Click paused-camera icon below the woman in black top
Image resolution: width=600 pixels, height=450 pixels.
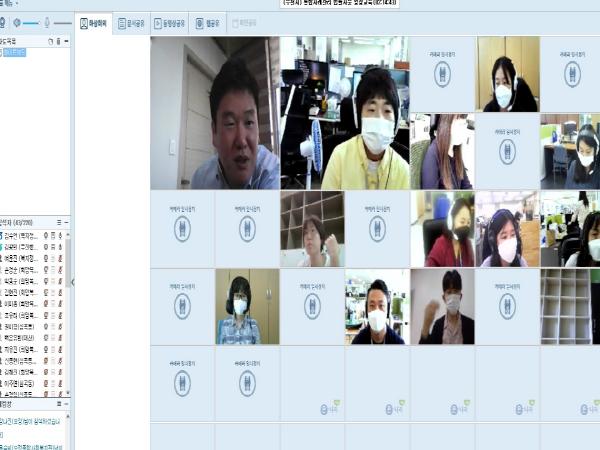(507, 152)
